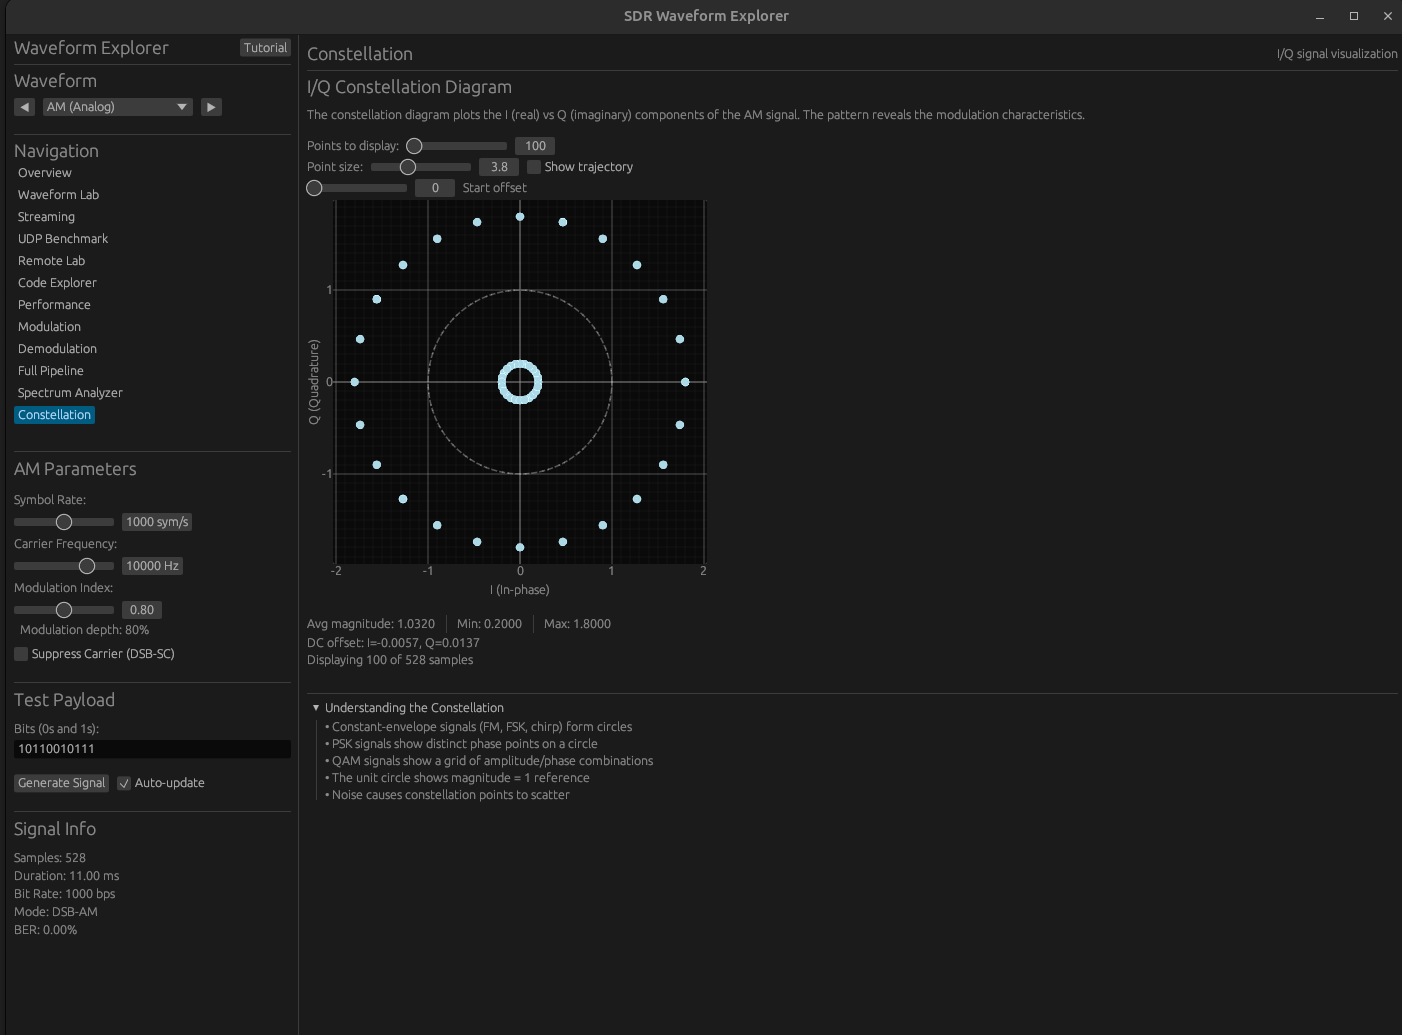Maximize the SDR Waveform Explorer window

click(1354, 16)
